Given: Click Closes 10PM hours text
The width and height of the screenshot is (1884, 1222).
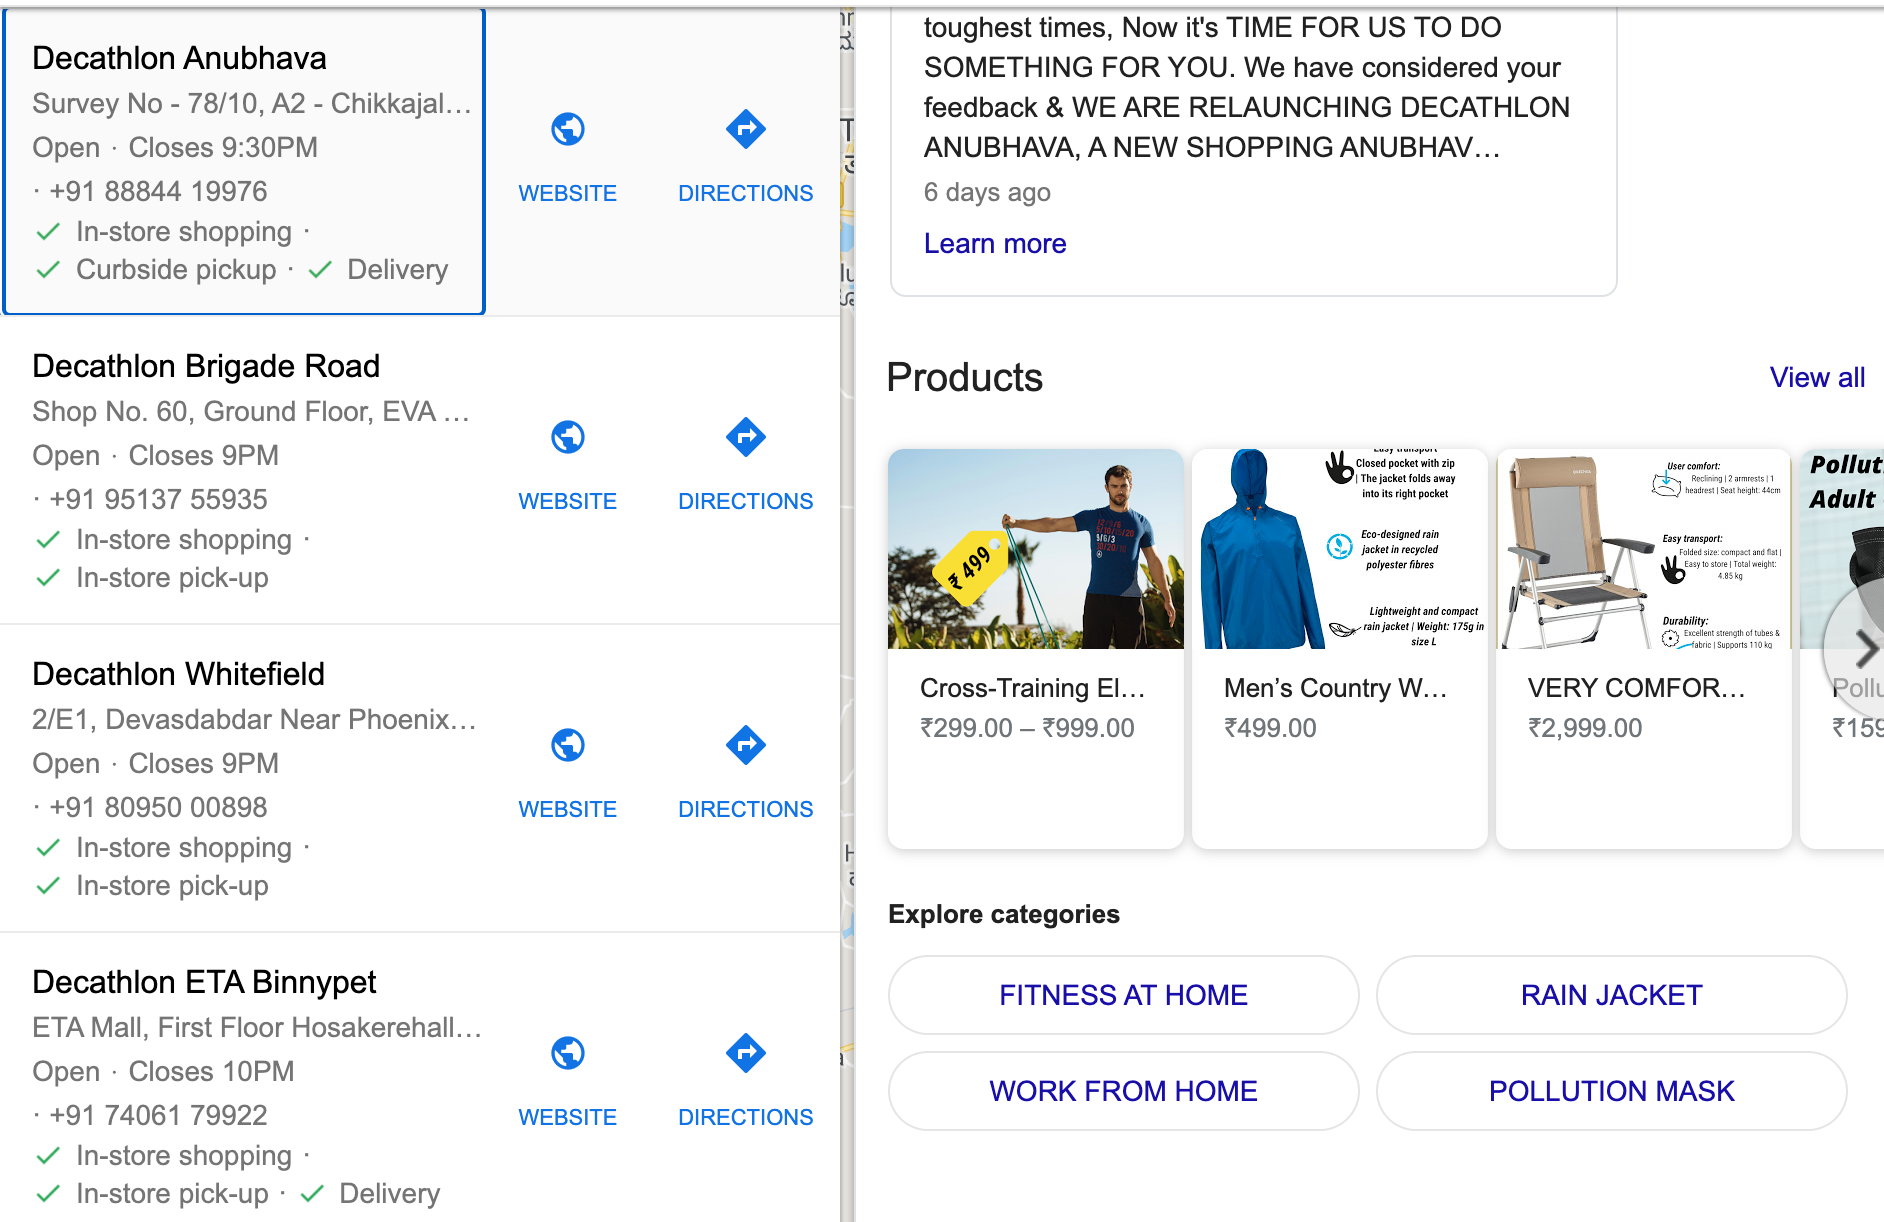Looking at the screenshot, I should (211, 1071).
